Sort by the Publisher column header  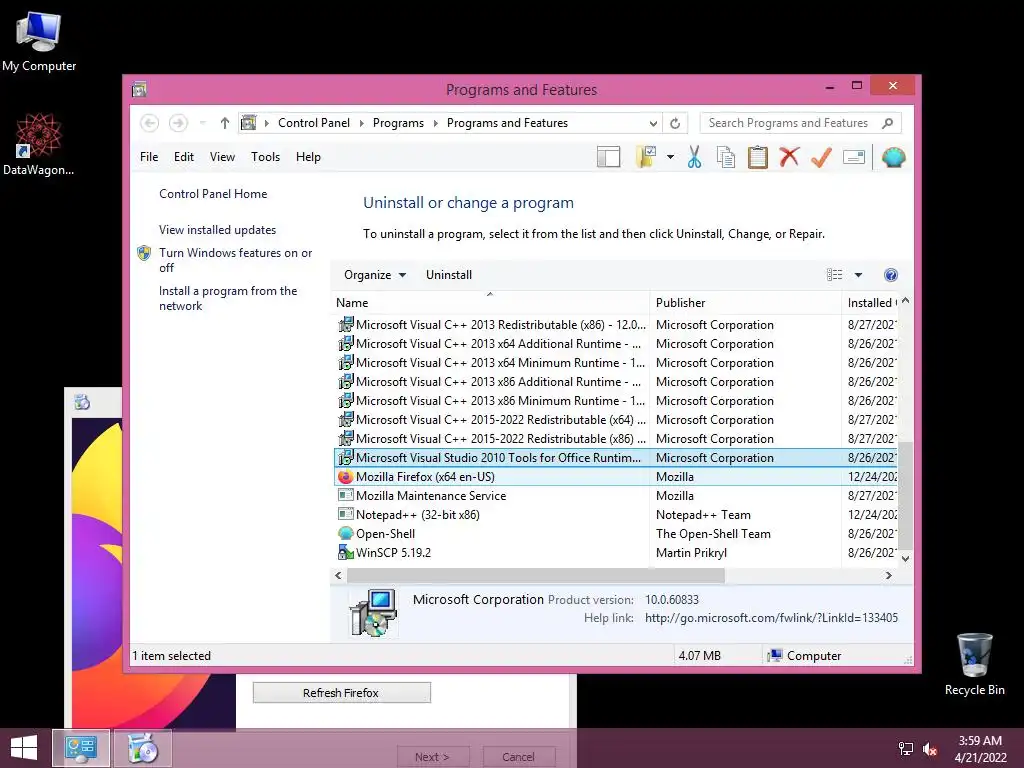pos(746,302)
